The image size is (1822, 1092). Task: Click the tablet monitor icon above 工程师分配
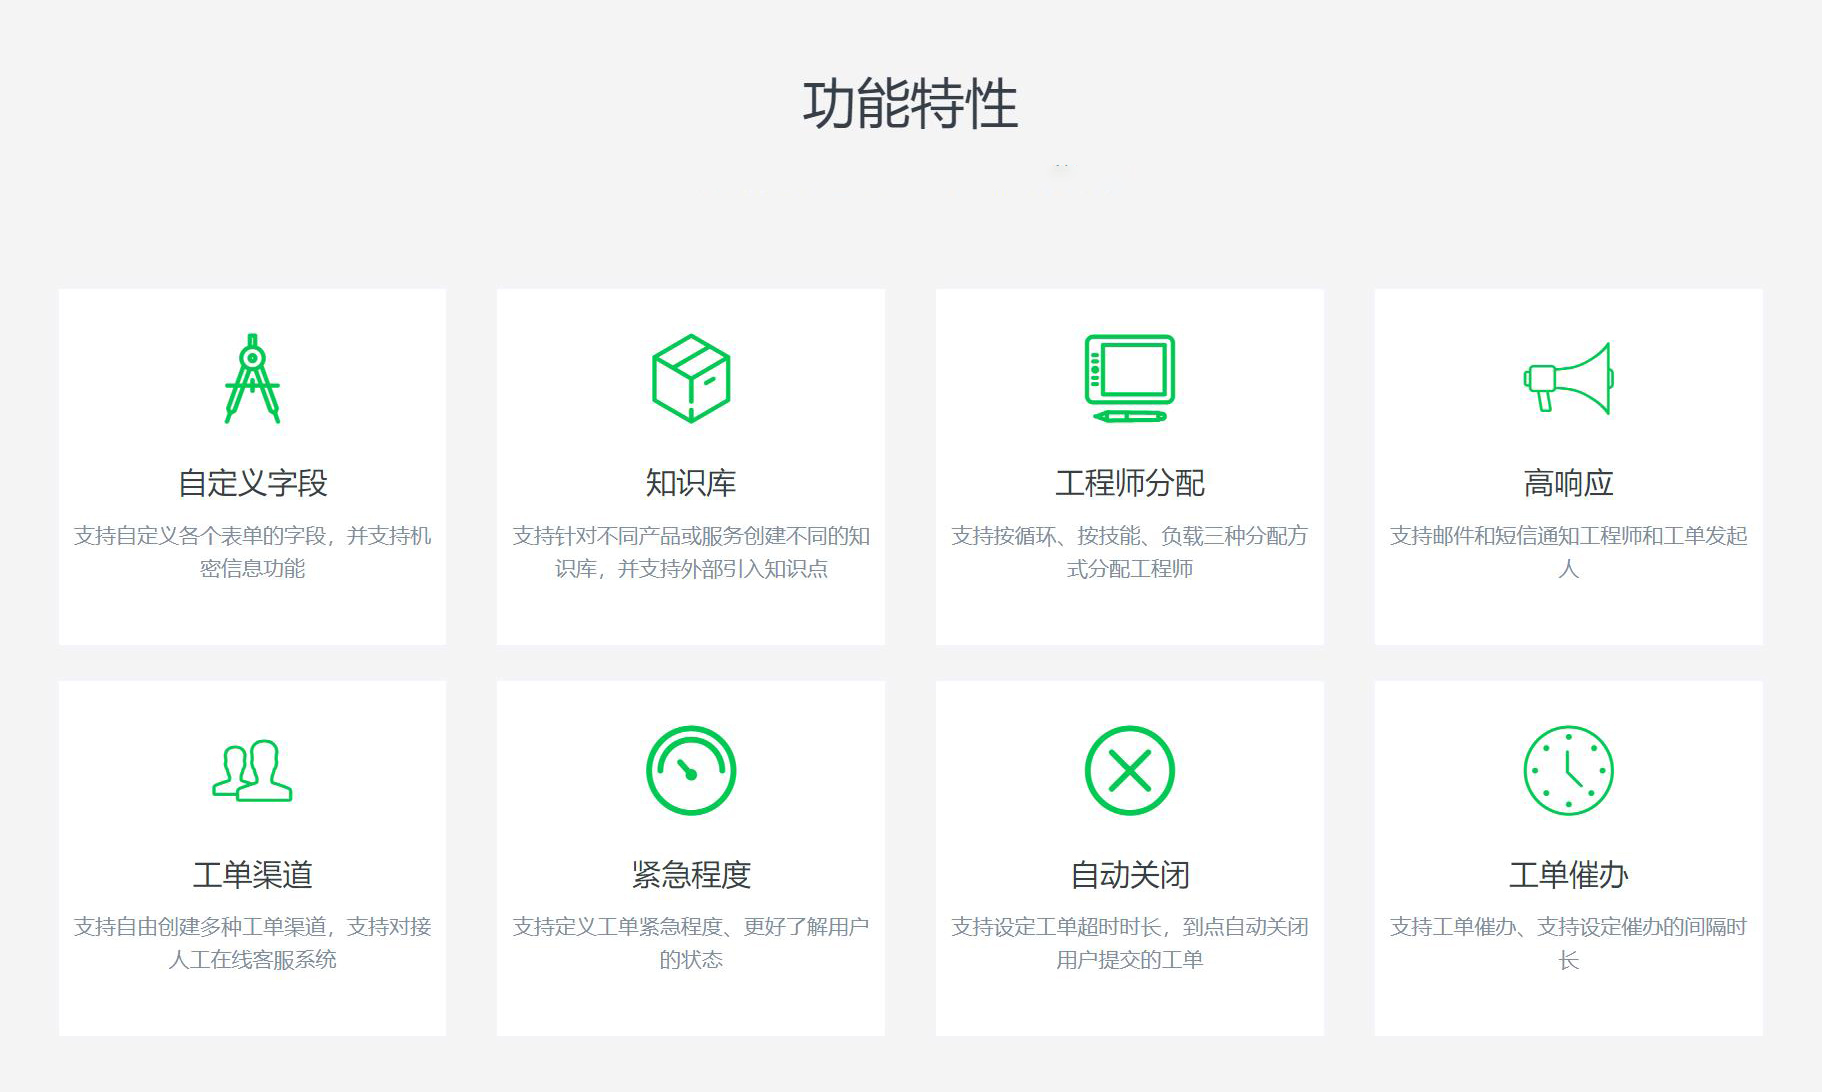tap(1130, 379)
